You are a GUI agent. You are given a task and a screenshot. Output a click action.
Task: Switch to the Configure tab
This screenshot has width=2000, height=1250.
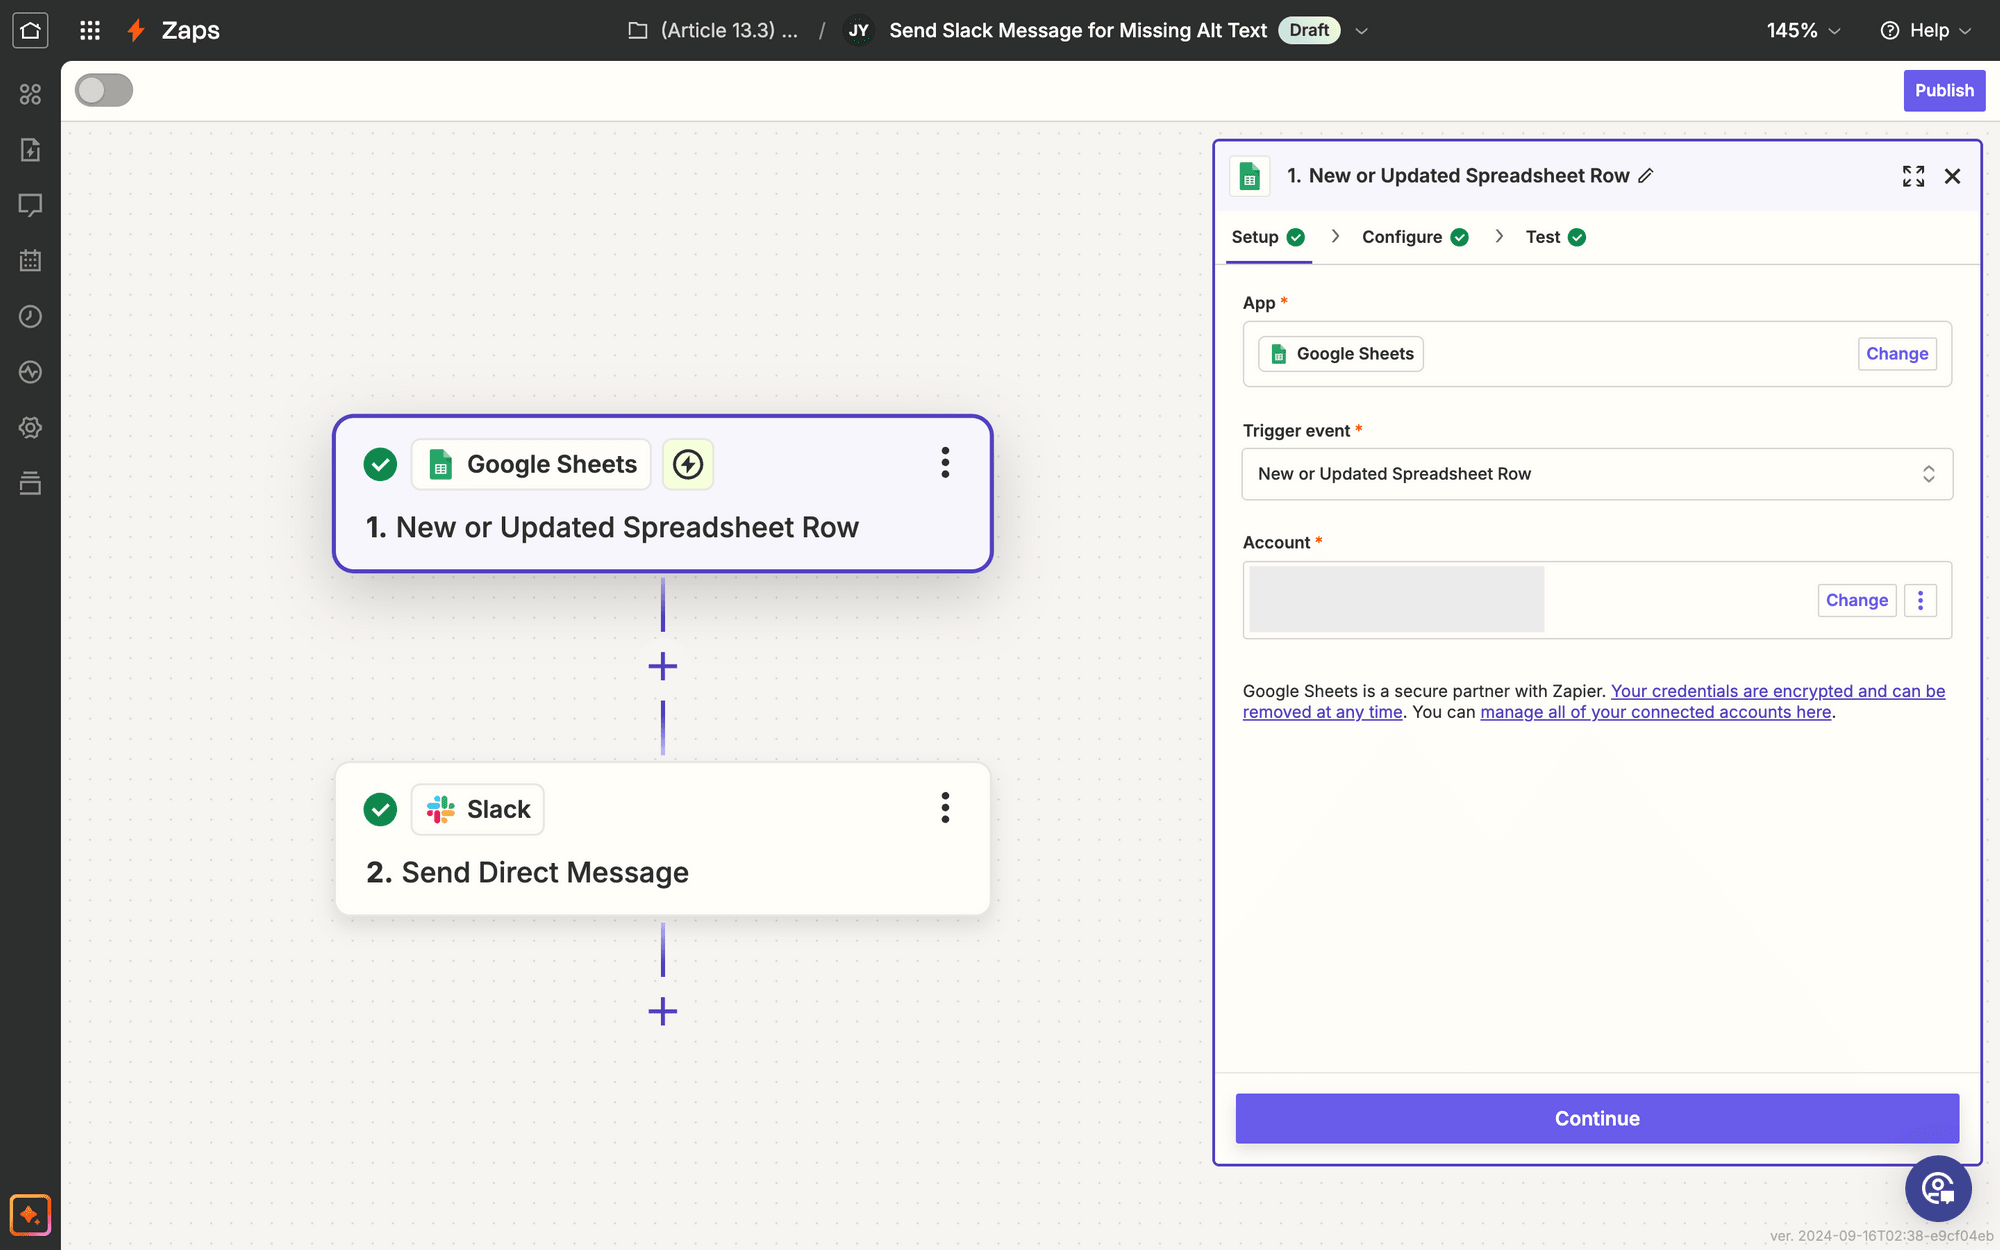[x=1415, y=237]
